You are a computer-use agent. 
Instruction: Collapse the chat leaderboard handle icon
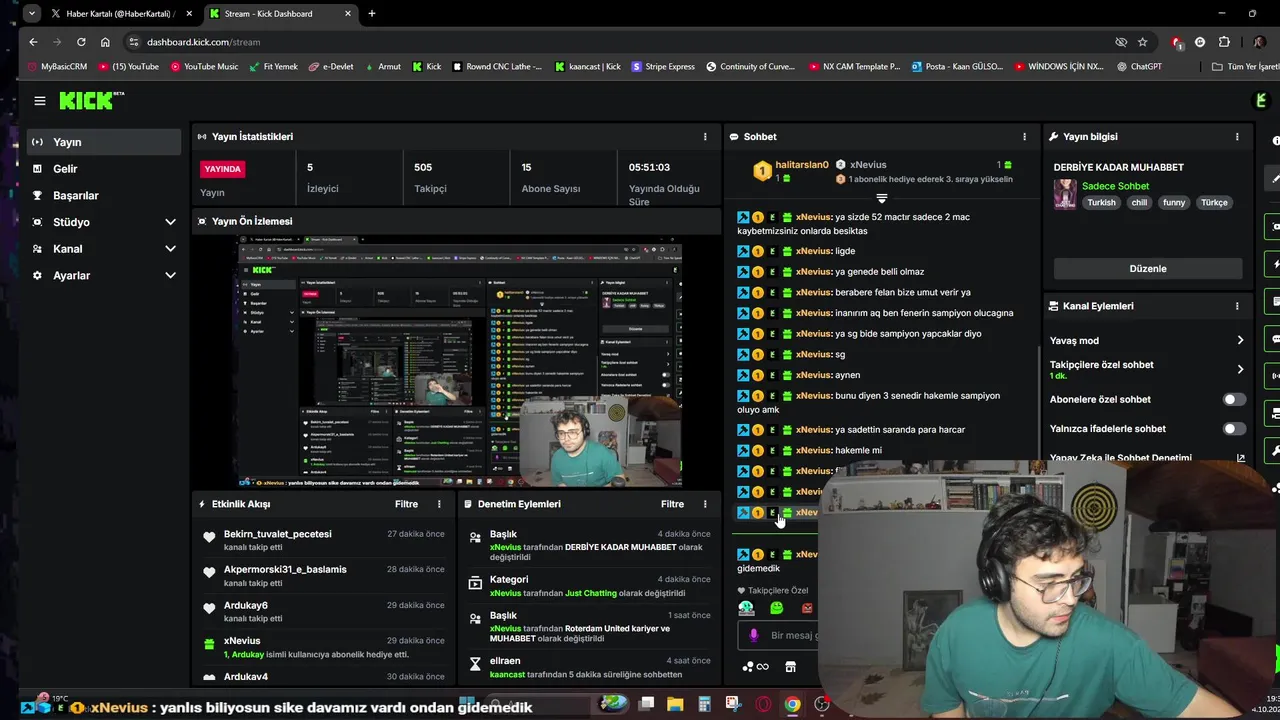click(x=881, y=198)
